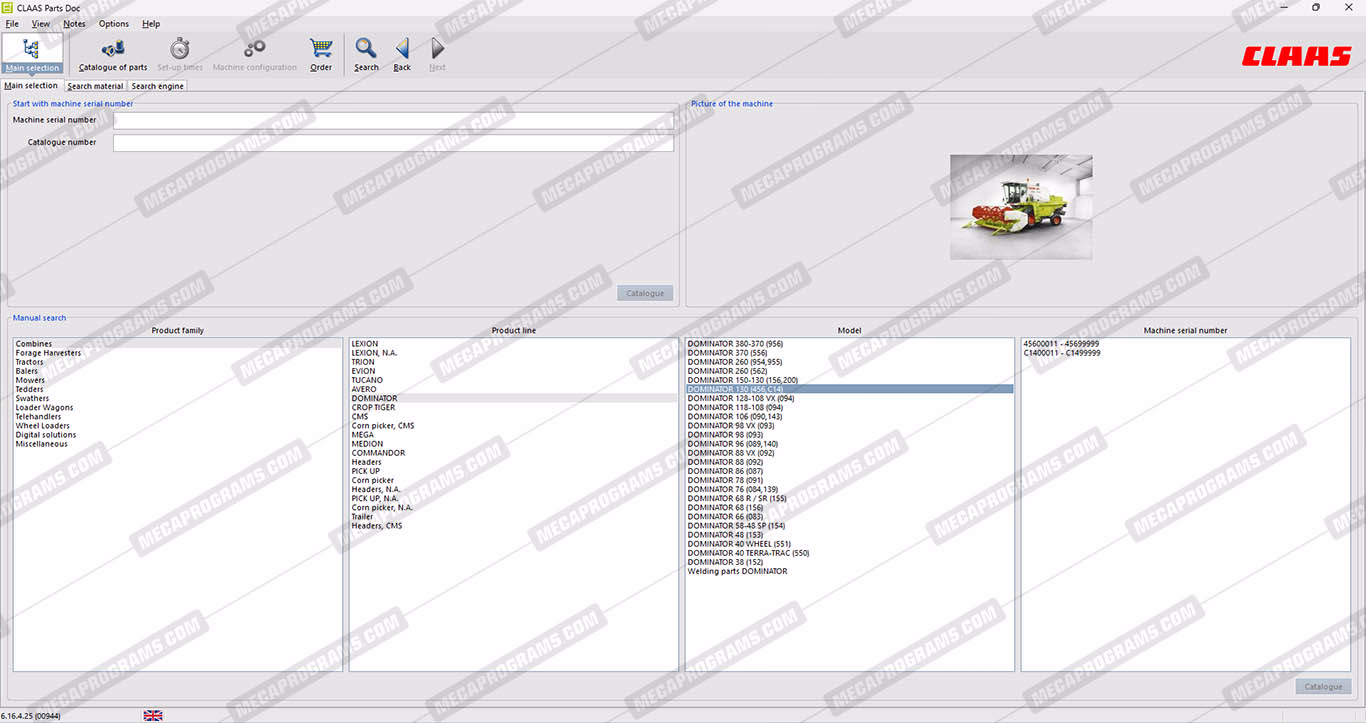Select Trailer product line
The width and height of the screenshot is (1366, 723).
pos(514,517)
